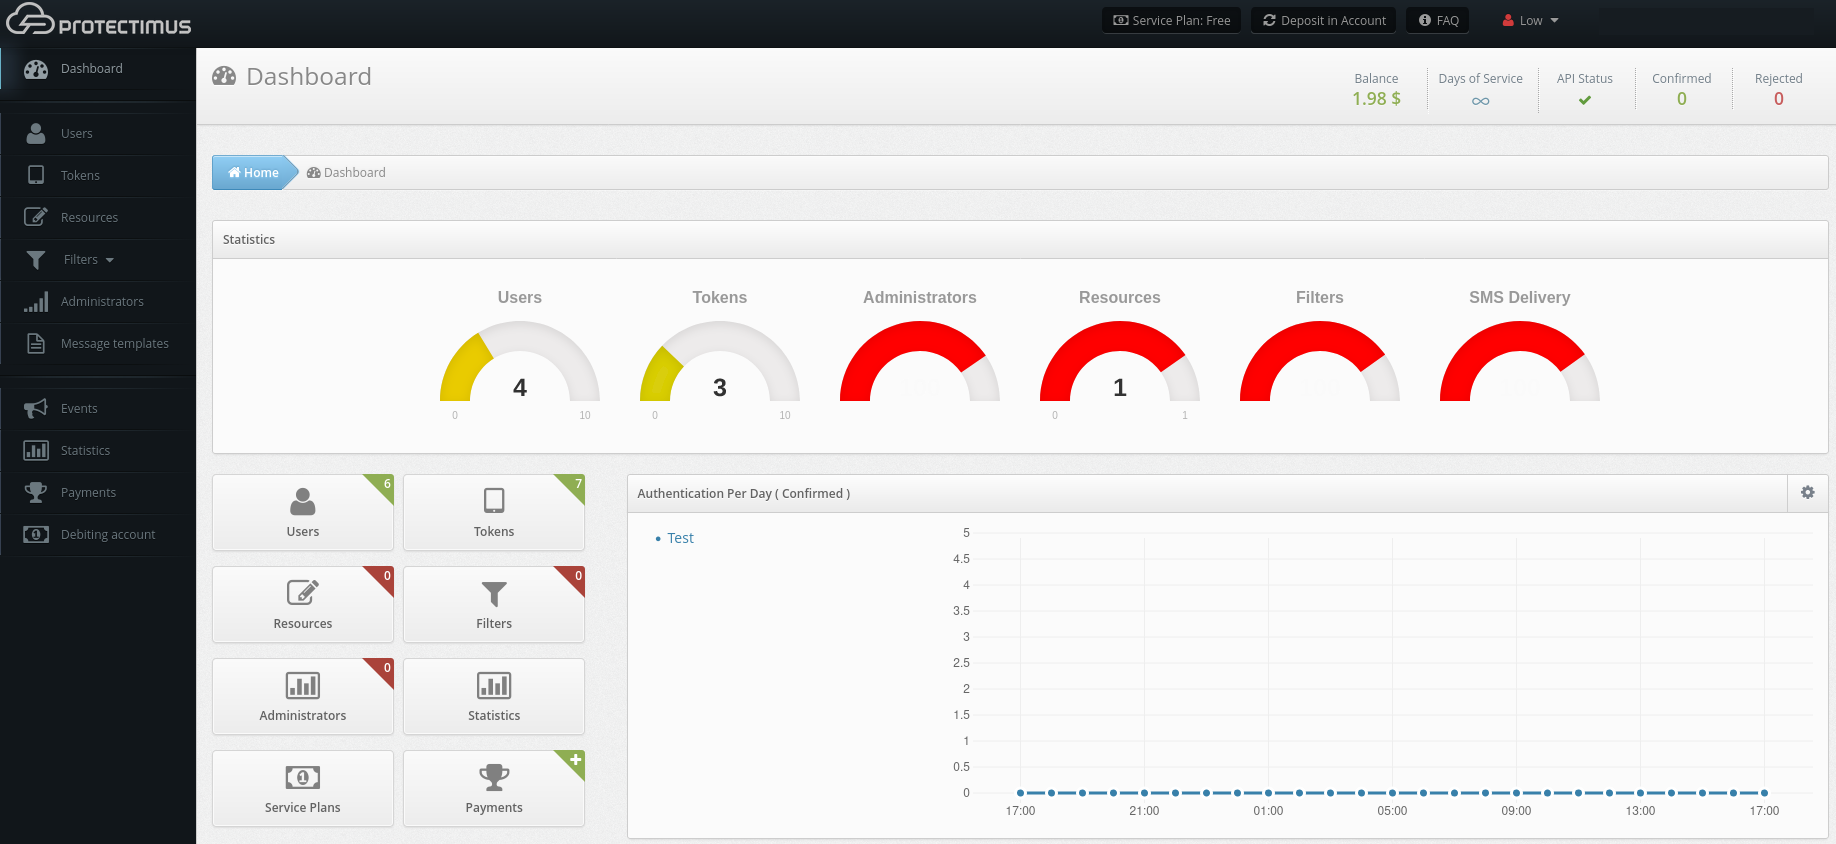The height and width of the screenshot is (844, 1836).
Task: Click the Resources tile edit icon
Action: (302, 593)
